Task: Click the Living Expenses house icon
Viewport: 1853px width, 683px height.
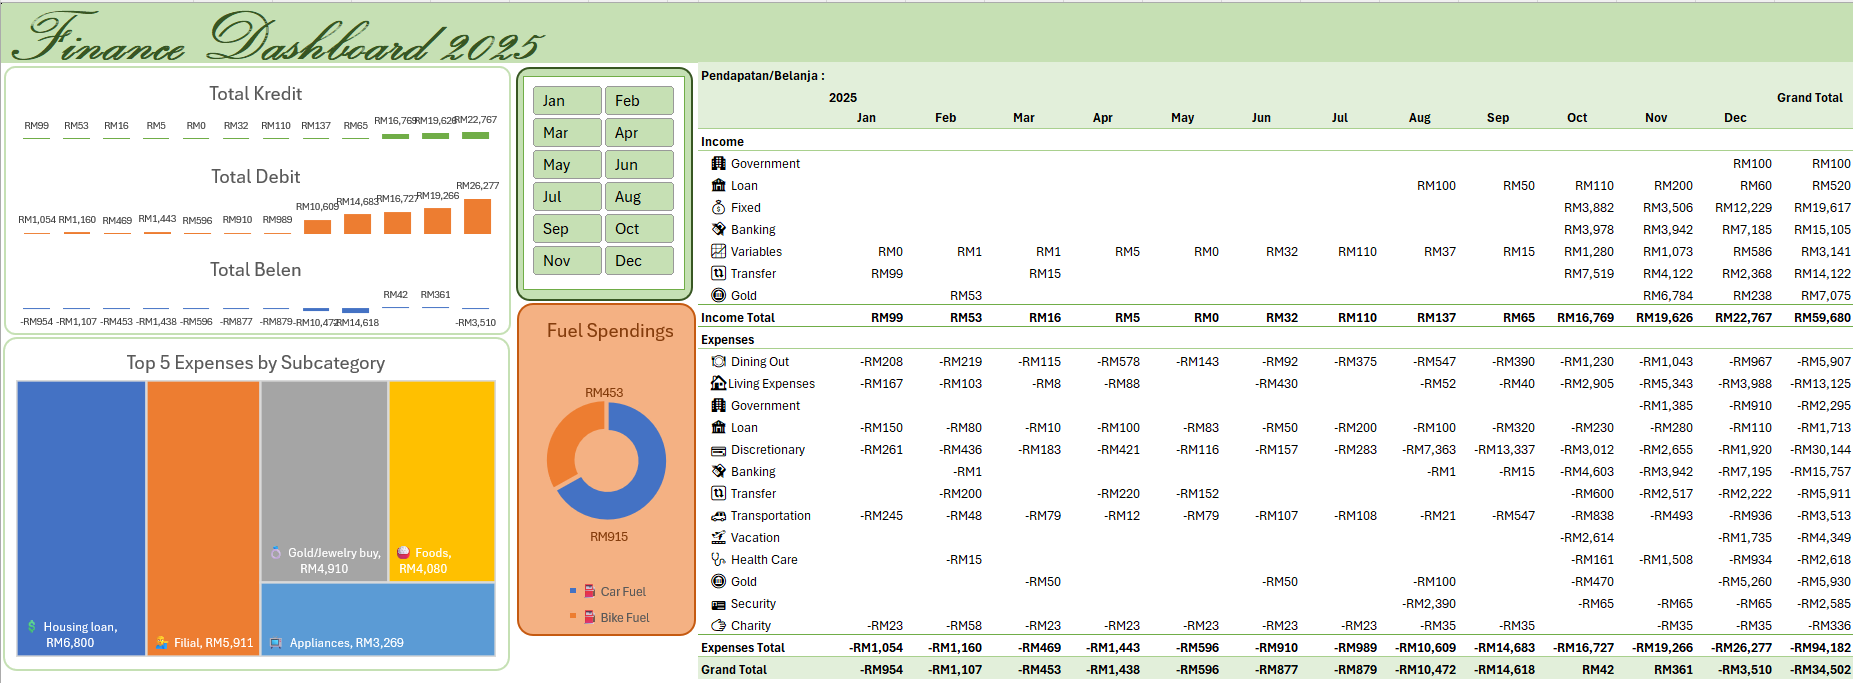Action: pyautogui.click(x=718, y=383)
